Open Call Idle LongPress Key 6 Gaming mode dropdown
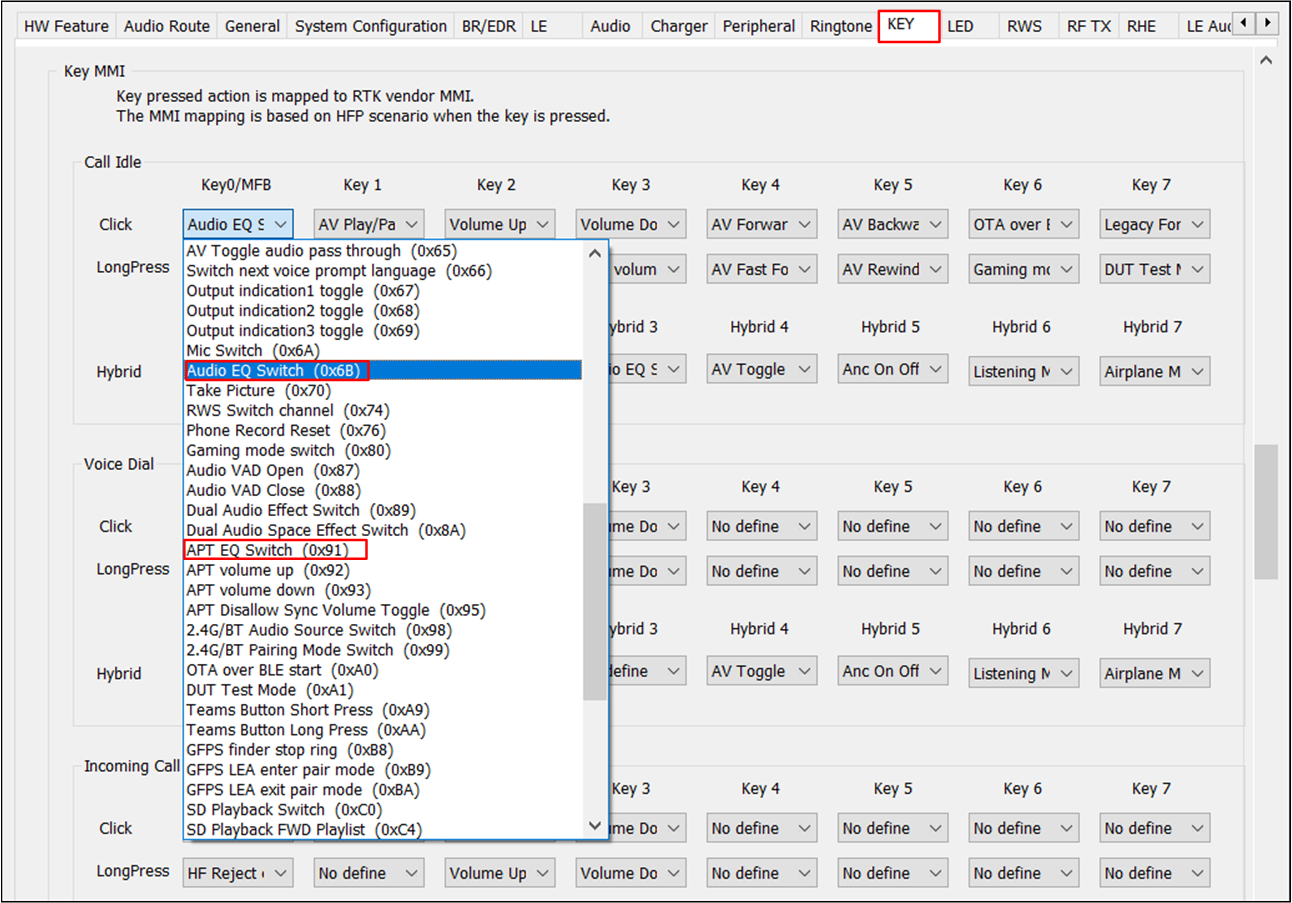Screen dimensions: 1292x903 click(x=1024, y=269)
